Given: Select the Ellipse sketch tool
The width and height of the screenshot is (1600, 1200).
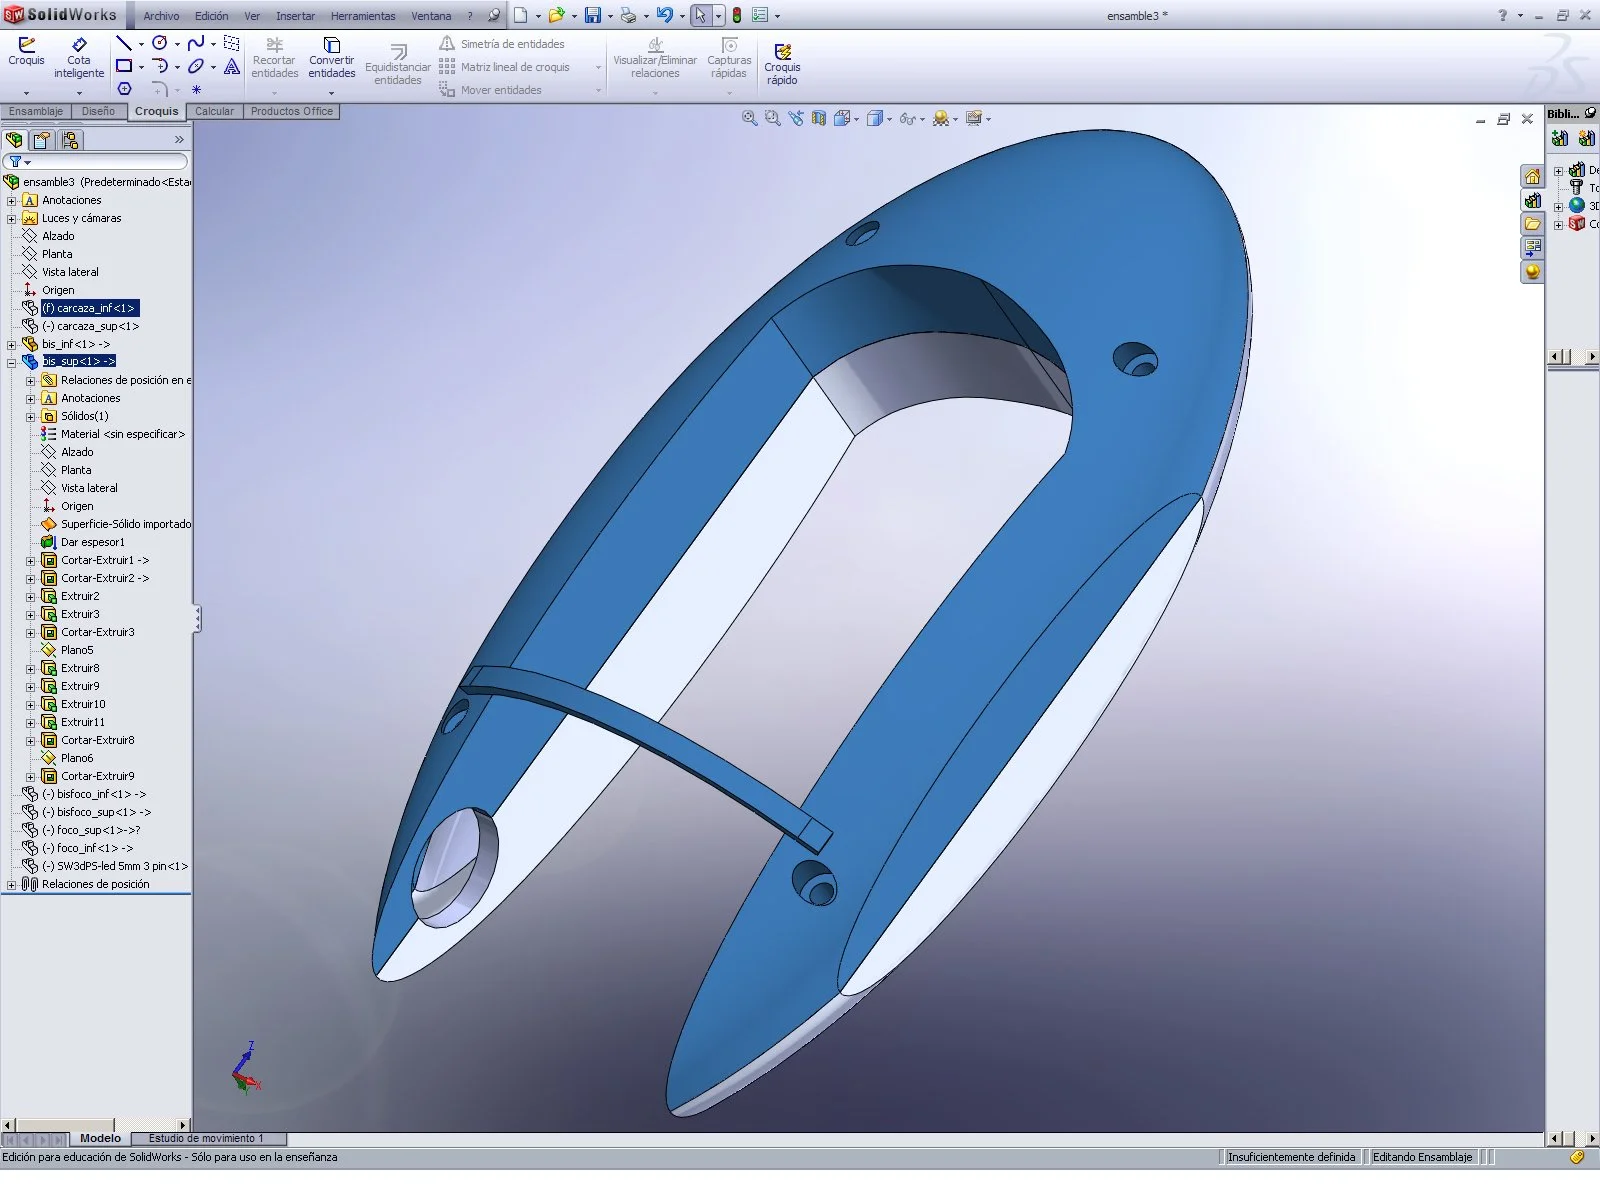Looking at the screenshot, I should (196, 66).
